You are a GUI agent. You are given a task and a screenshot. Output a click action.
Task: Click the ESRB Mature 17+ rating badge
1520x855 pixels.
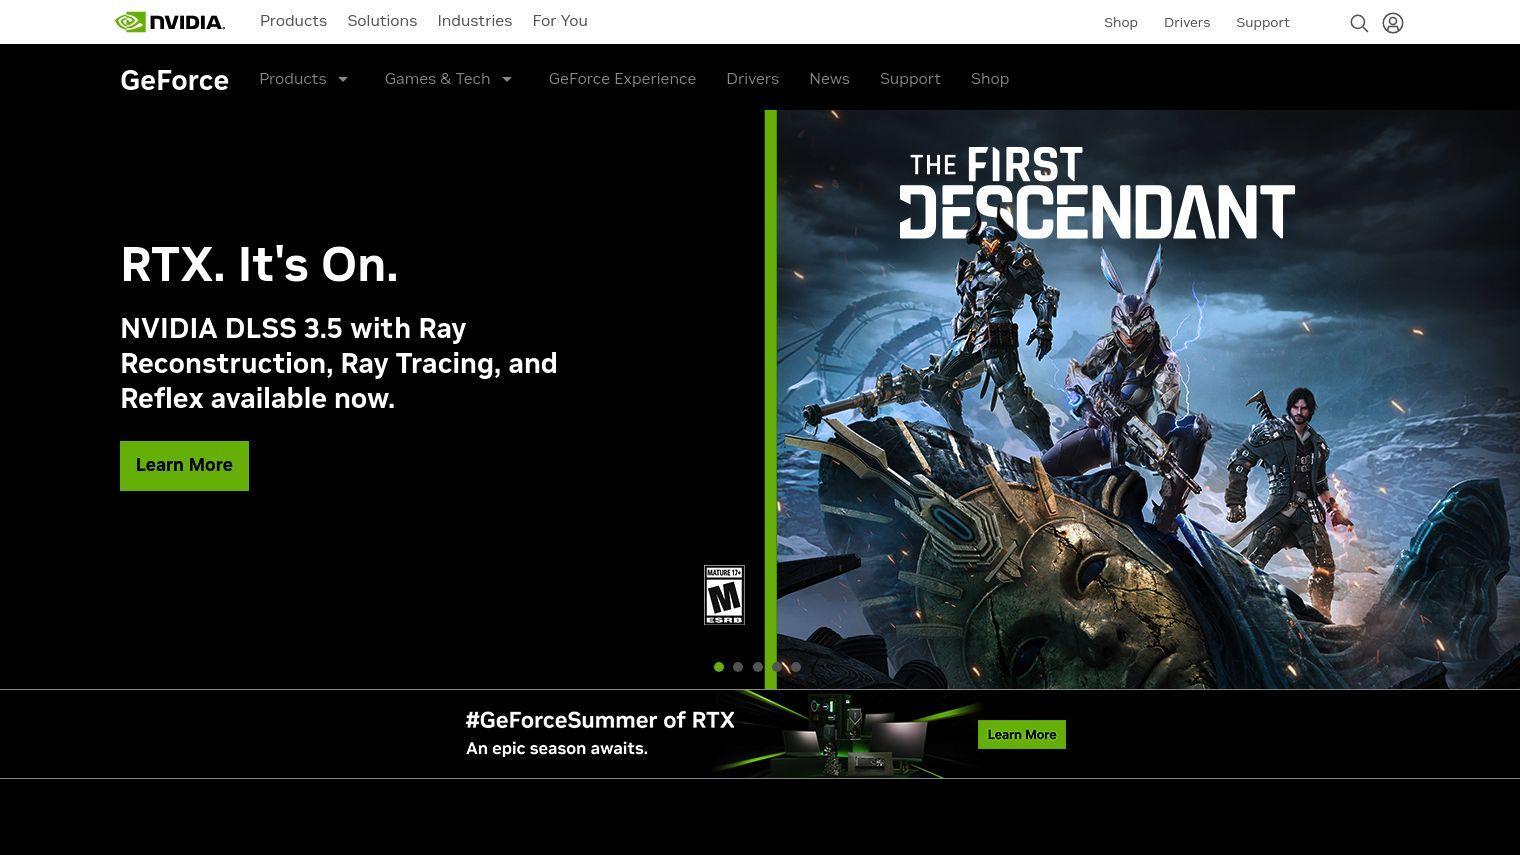pos(724,595)
